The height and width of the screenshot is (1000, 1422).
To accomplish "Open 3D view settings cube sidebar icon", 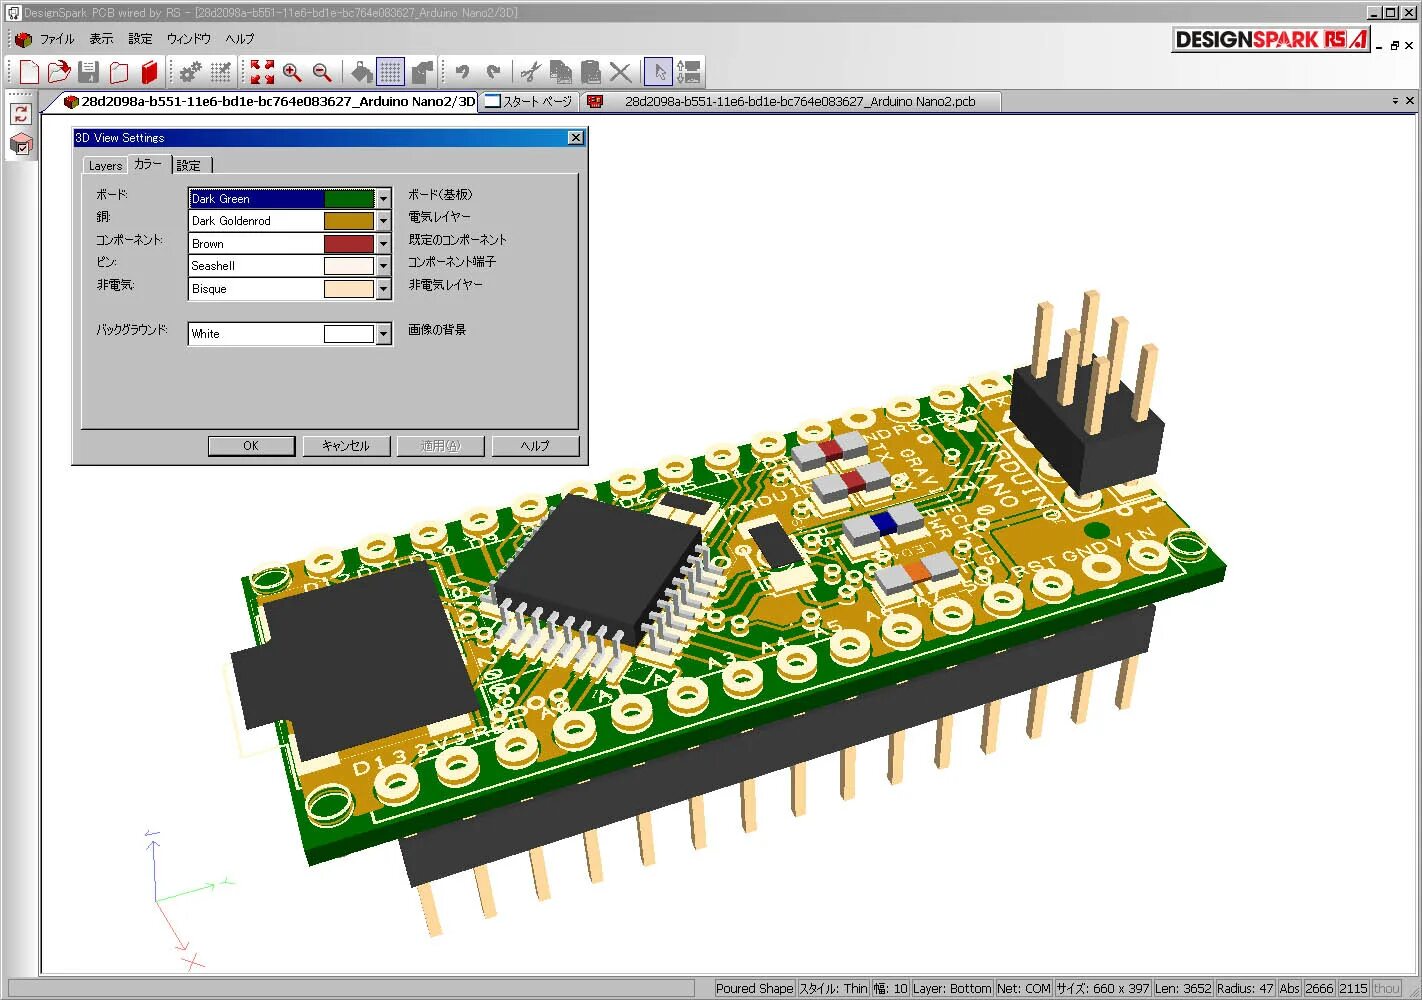I will (21, 145).
